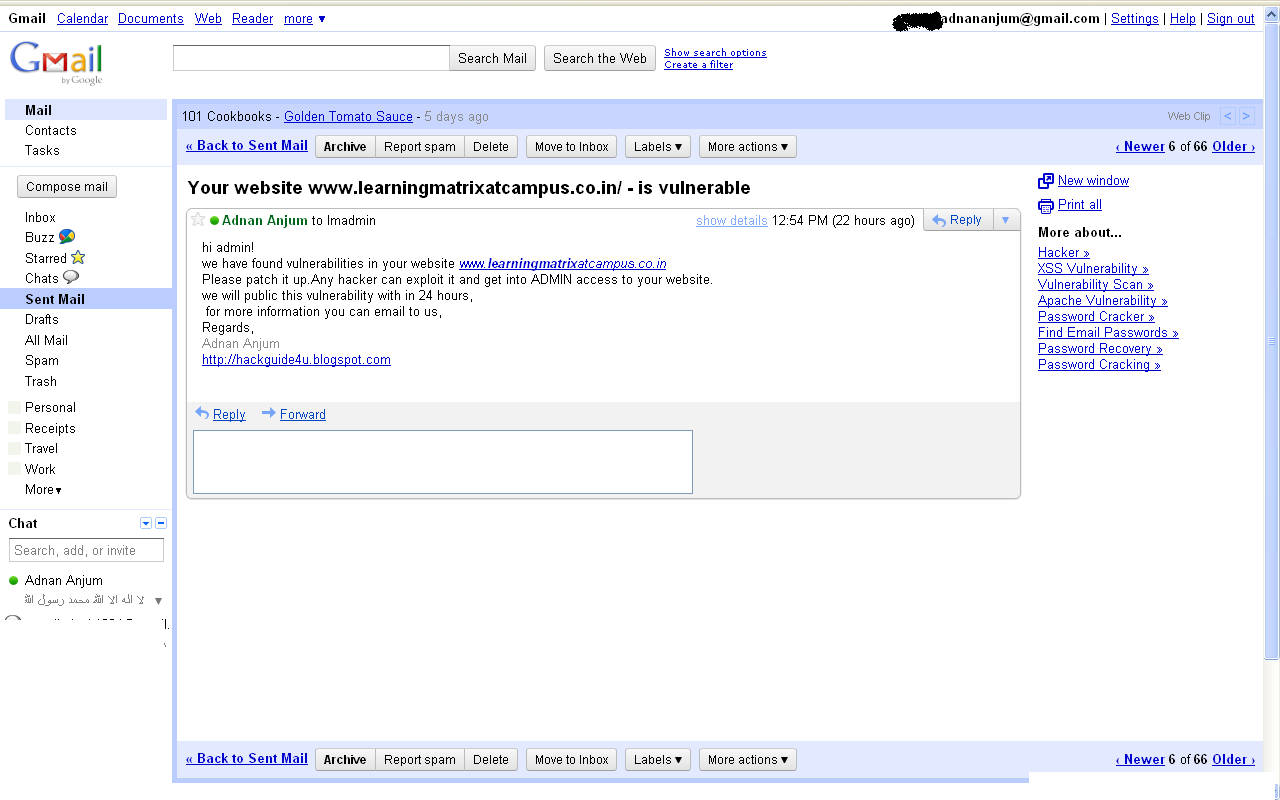Open hackguide4u.blogspot.com link
The image size is (1280, 800).
pos(296,360)
